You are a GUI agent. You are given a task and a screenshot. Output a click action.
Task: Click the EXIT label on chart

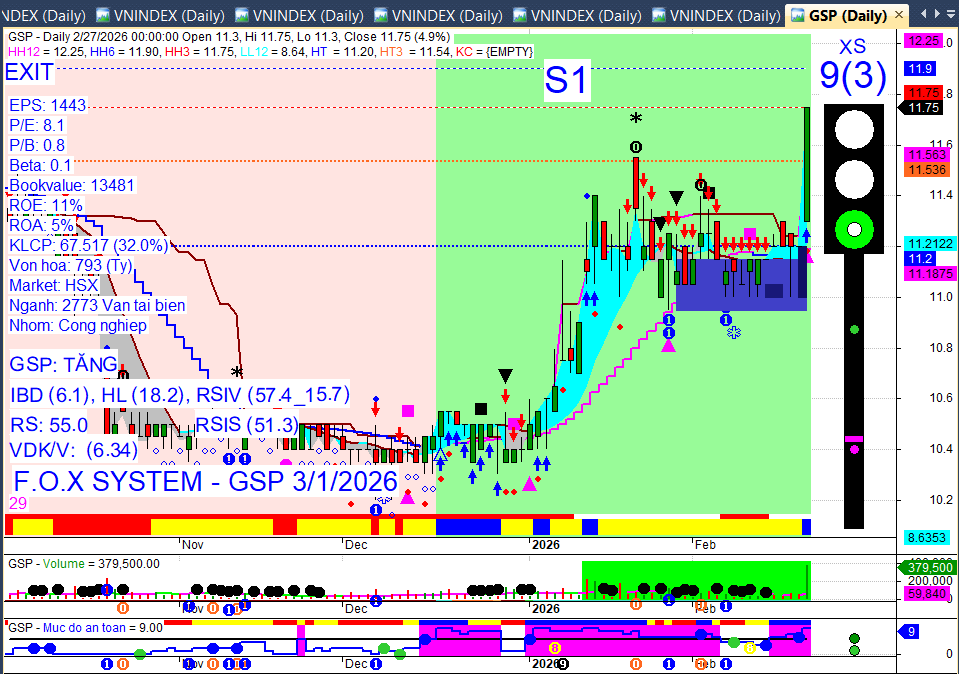click(29, 72)
